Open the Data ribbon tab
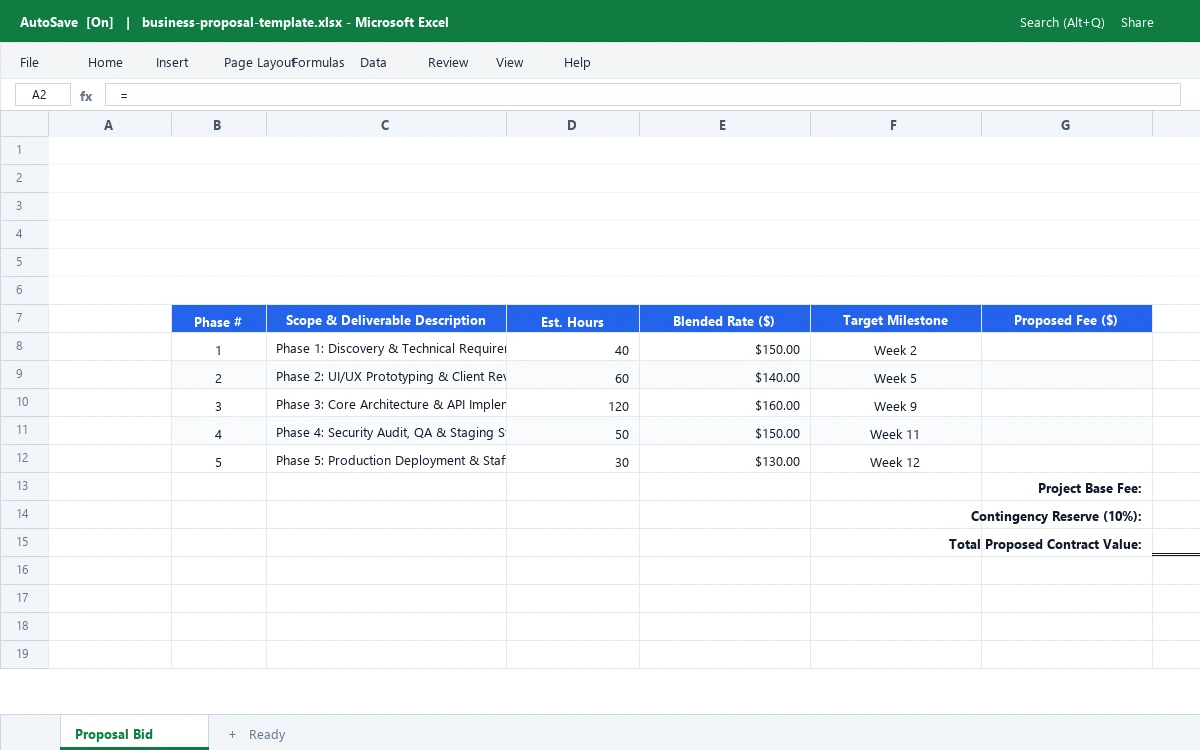 pyautogui.click(x=373, y=62)
